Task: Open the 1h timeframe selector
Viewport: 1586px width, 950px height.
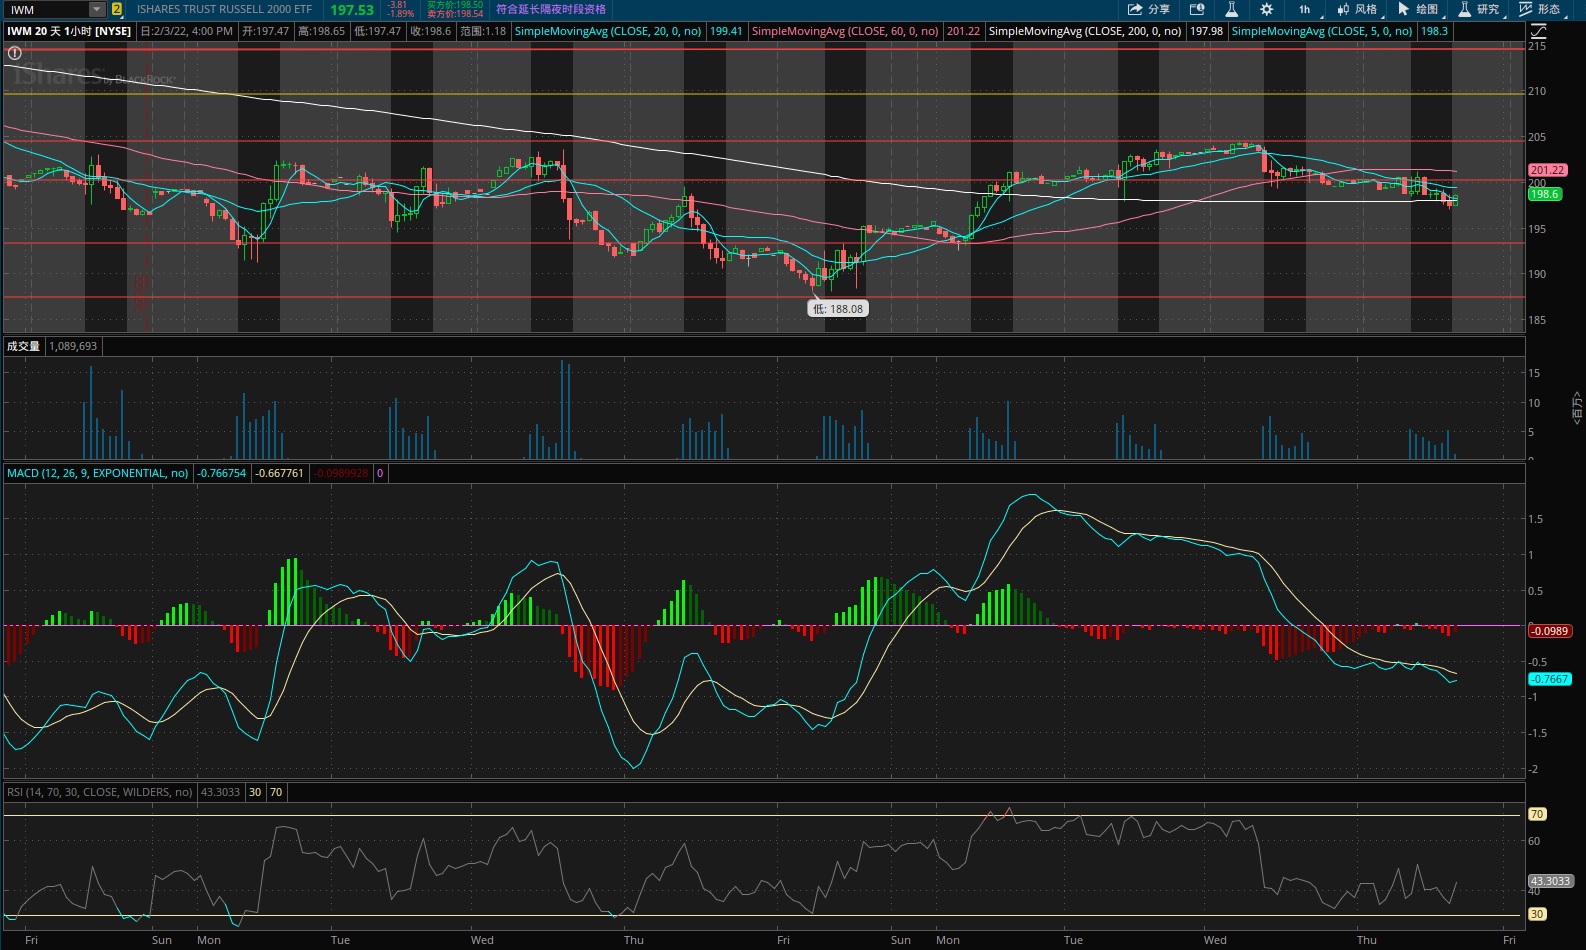Action: point(1306,9)
